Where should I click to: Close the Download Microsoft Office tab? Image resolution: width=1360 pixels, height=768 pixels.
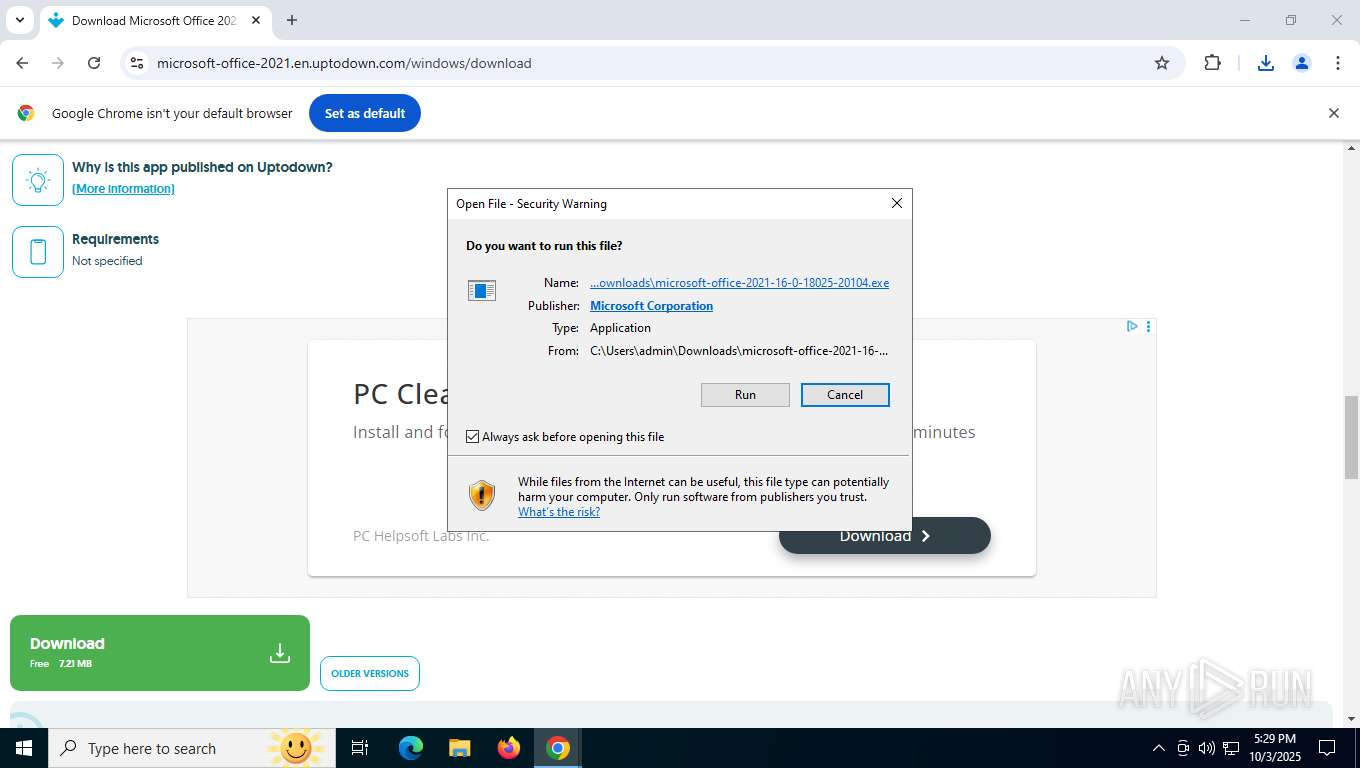coord(256,20)
